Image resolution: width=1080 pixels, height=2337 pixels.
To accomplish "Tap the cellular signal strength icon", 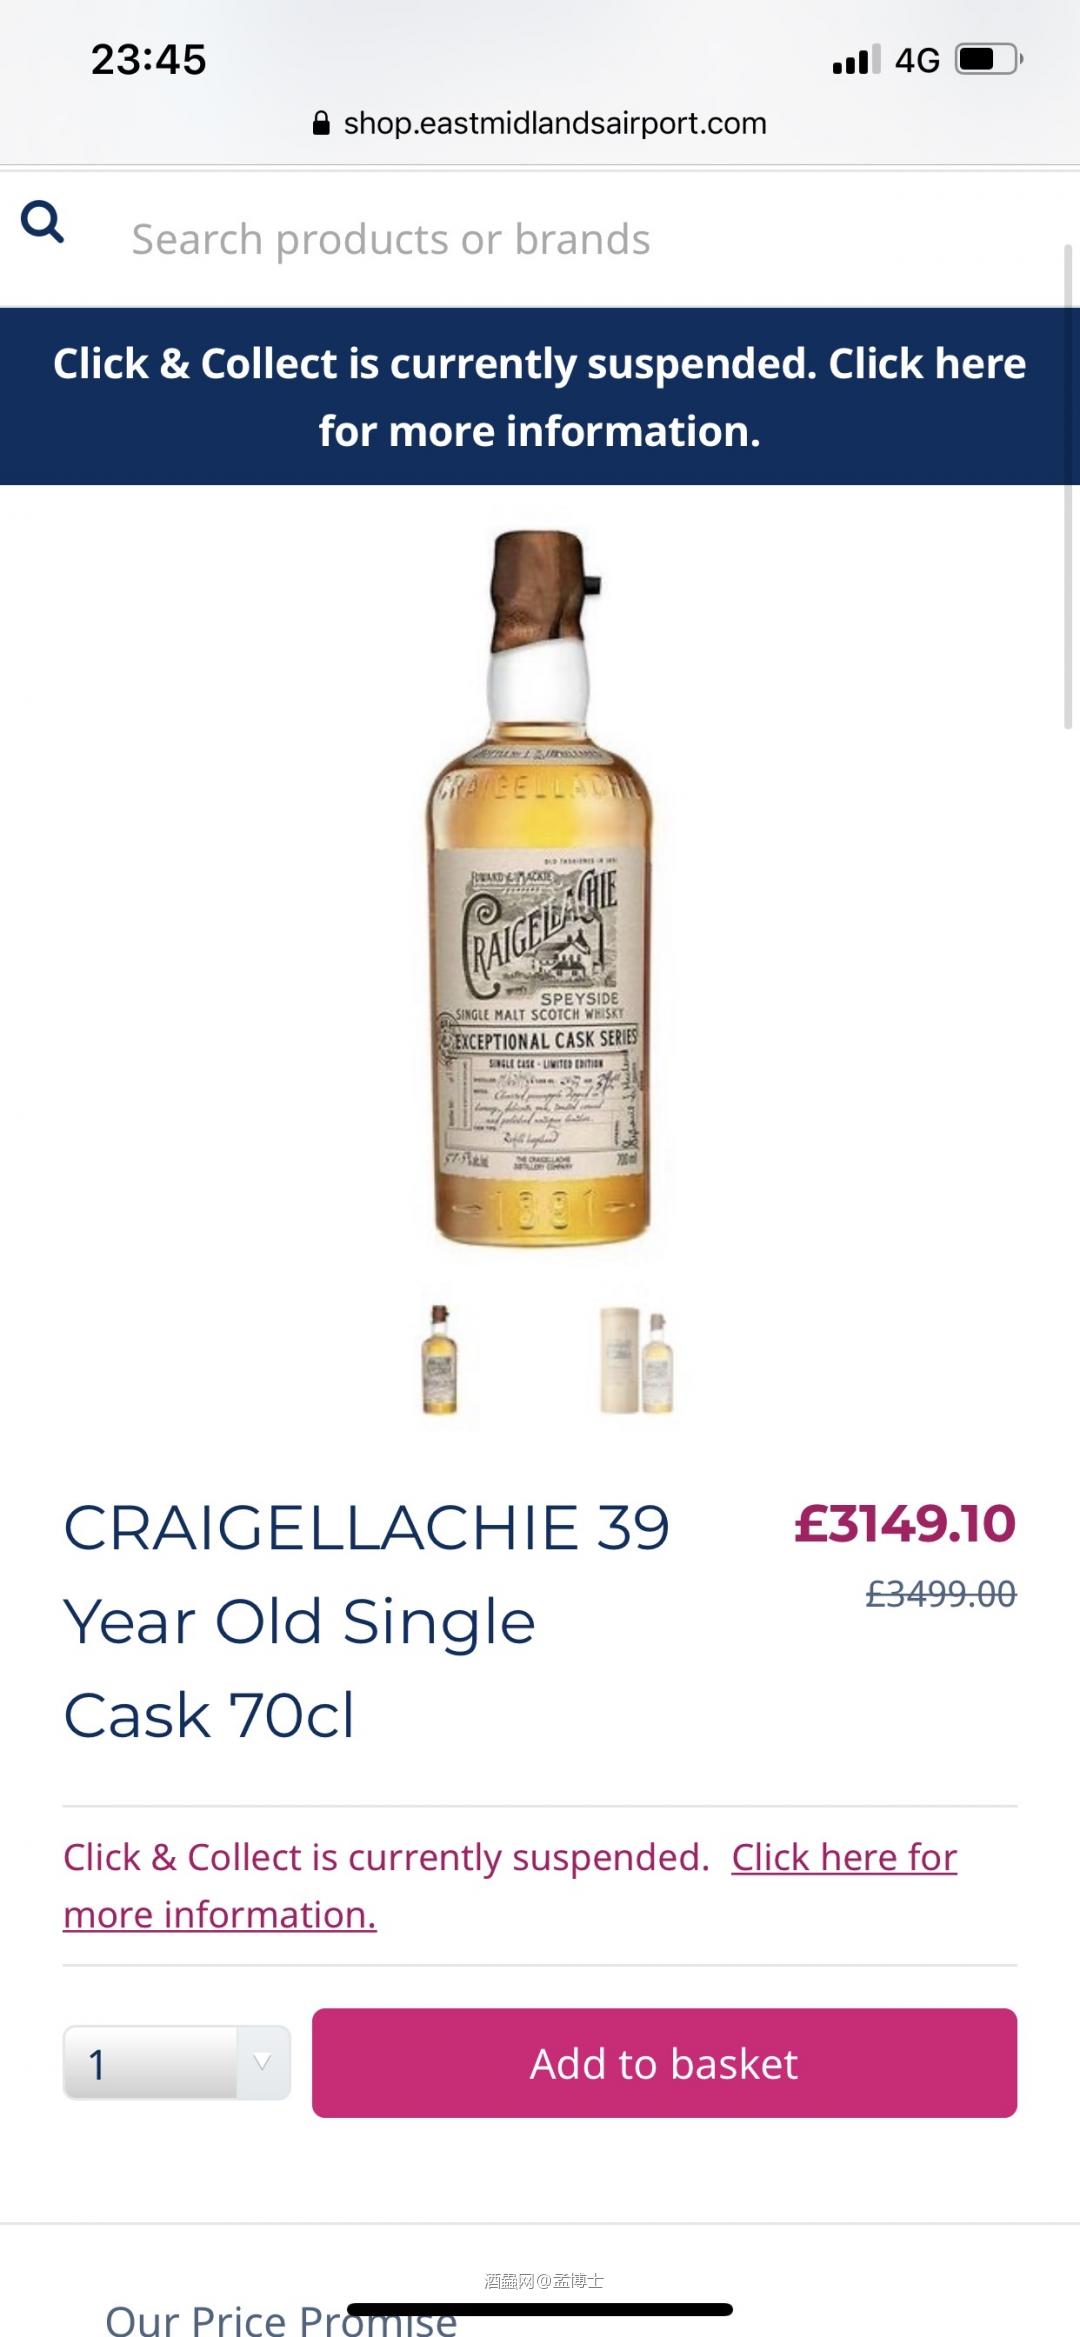I will pos(857,60).
